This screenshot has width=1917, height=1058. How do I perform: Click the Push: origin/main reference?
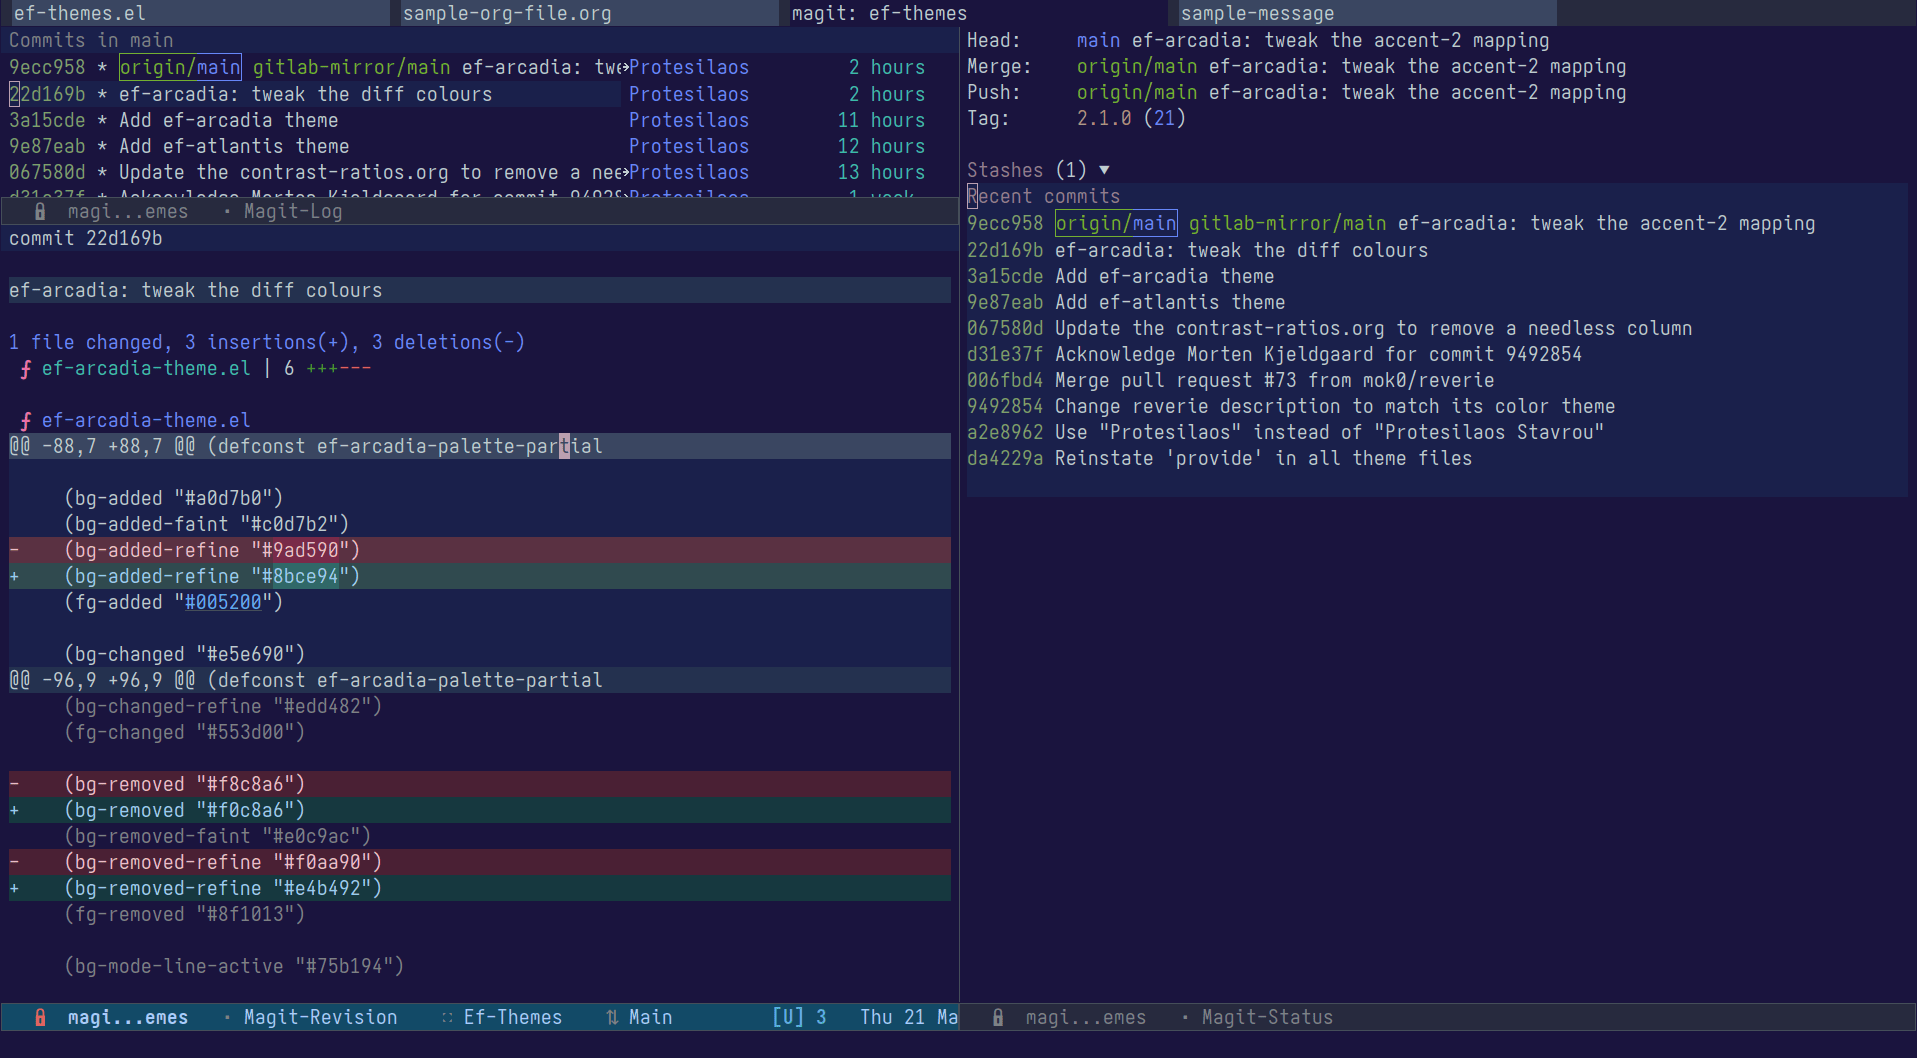pos(1137,92)
